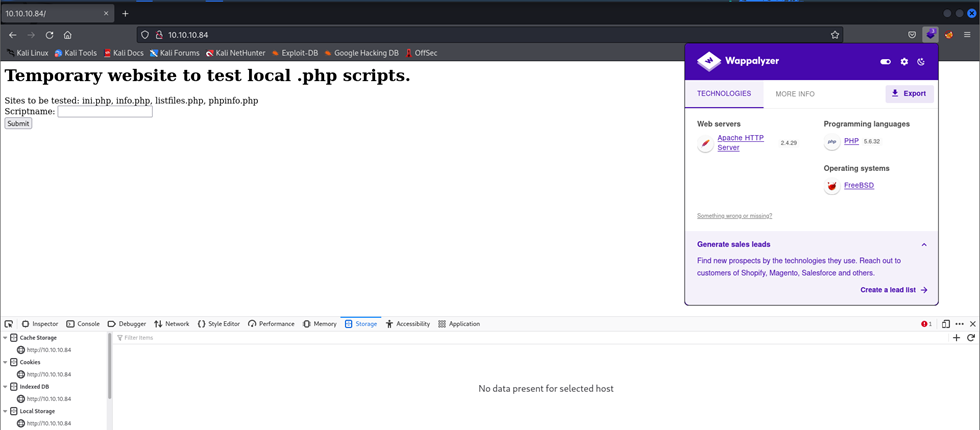Toggle the Wappalyzer enable switch

click(885, 62)
